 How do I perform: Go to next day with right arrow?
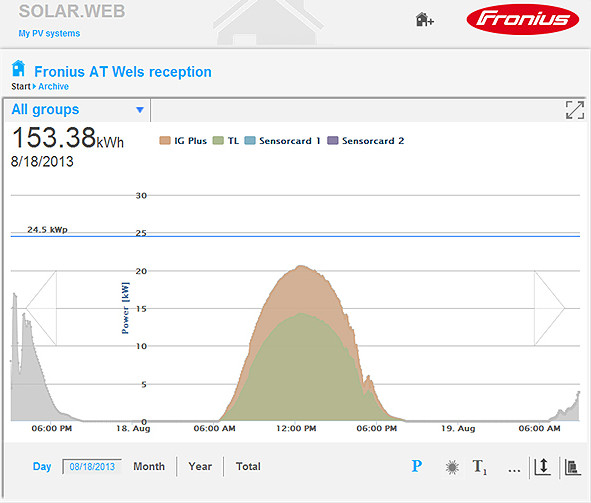pyautogui.click(x=550, y=308)
